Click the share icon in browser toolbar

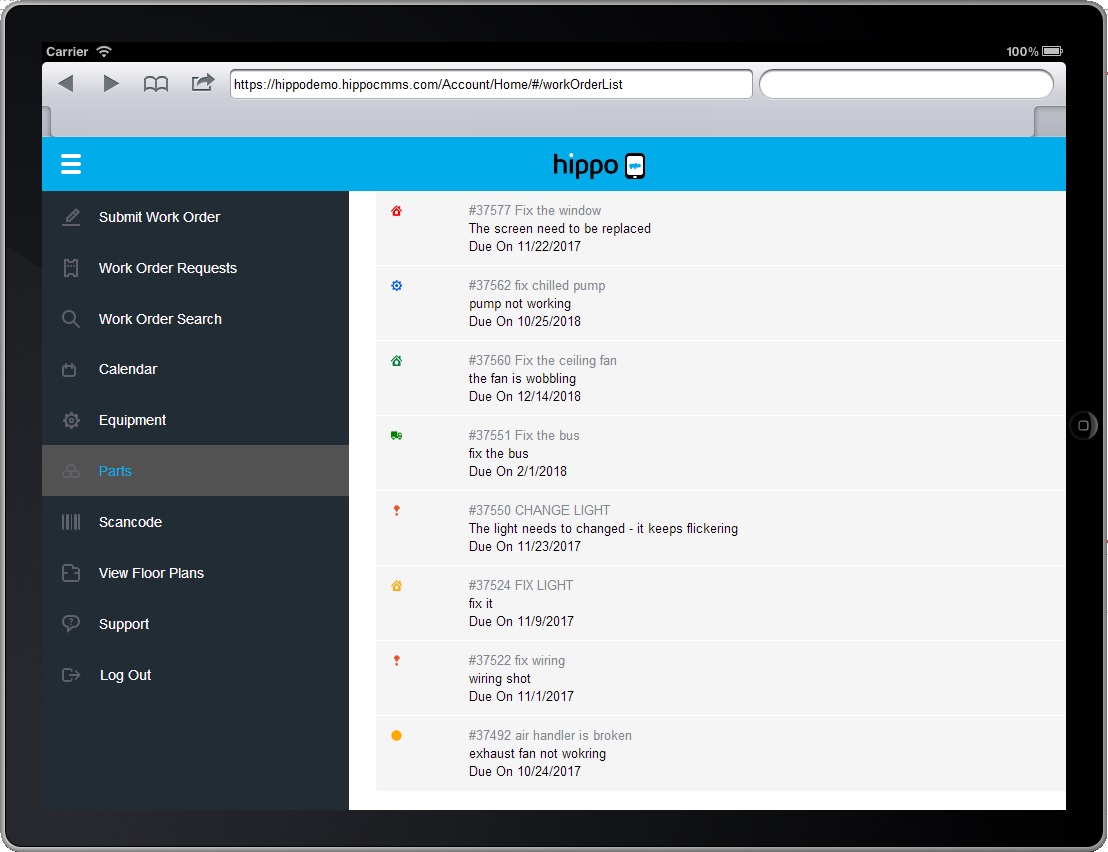pyautogui.click(x=203, y=83)
